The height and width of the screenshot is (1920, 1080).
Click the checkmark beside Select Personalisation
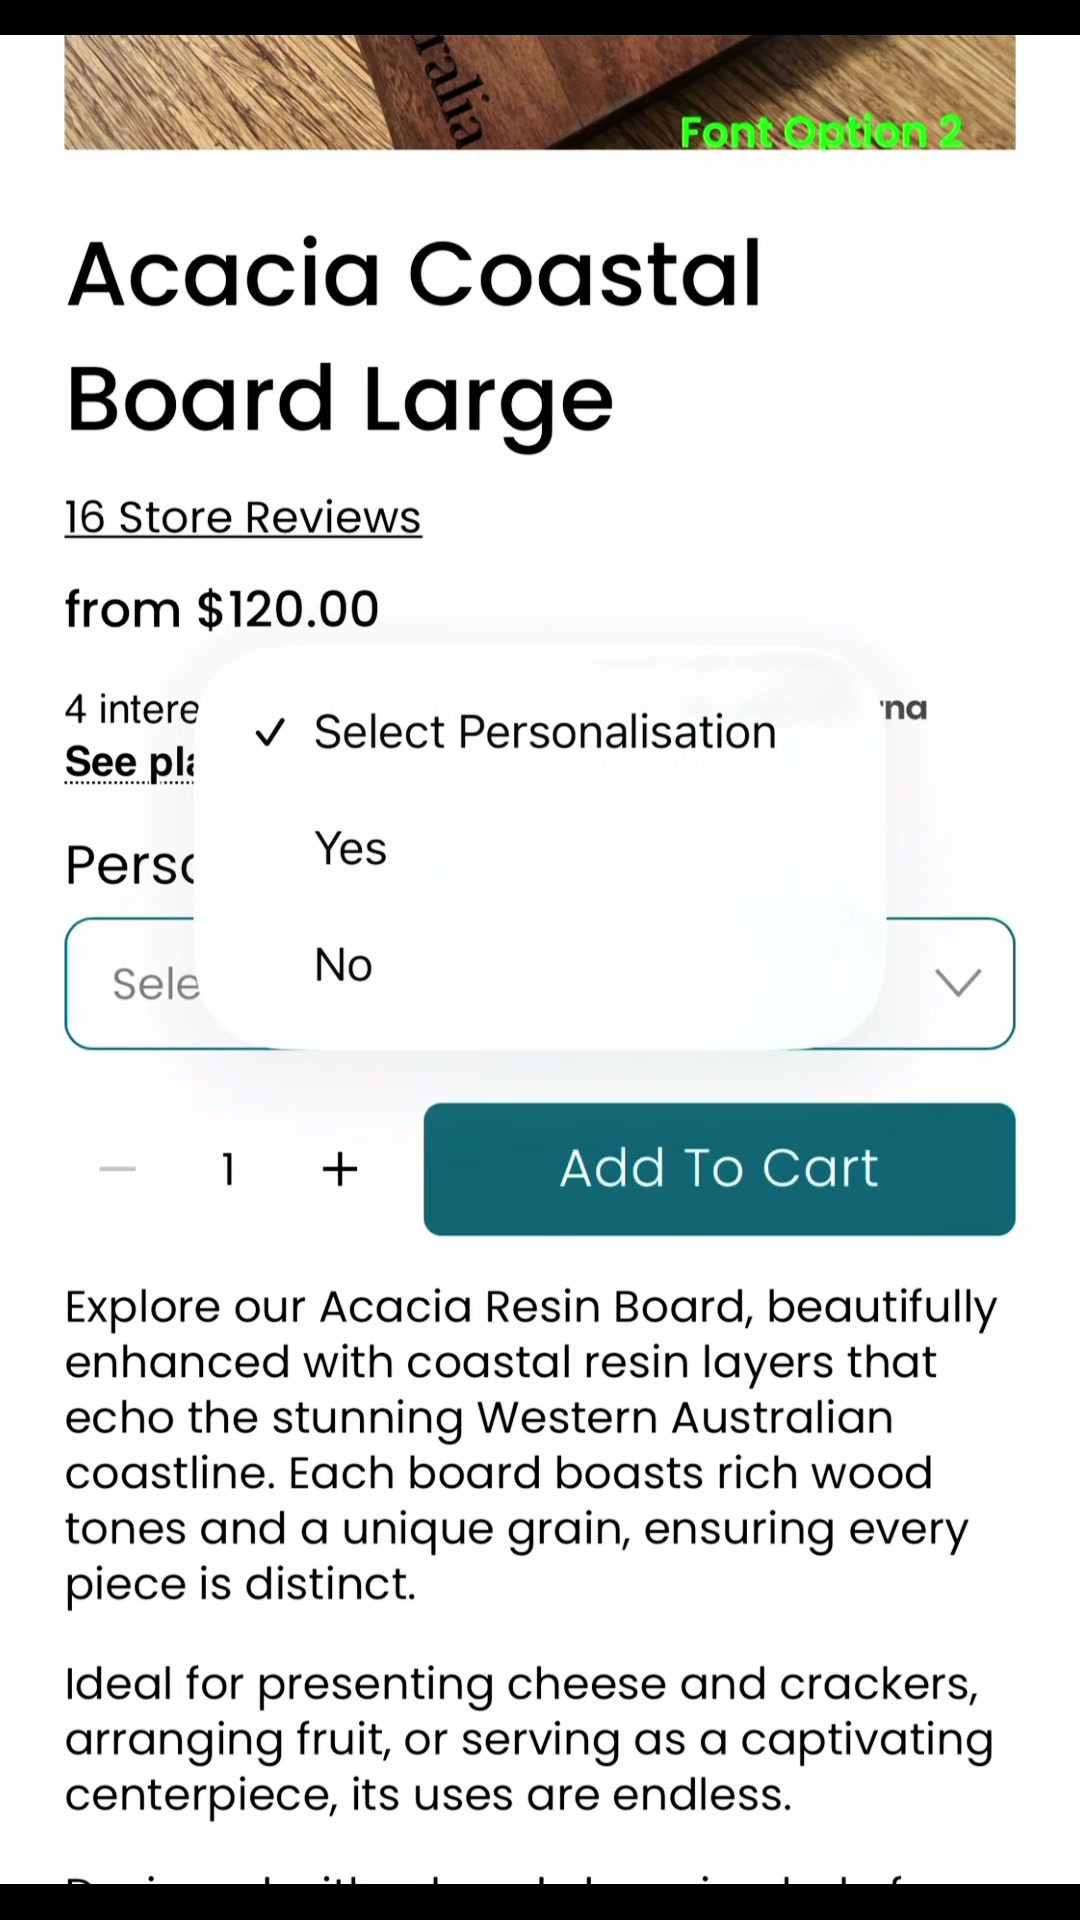coord(270,733)
